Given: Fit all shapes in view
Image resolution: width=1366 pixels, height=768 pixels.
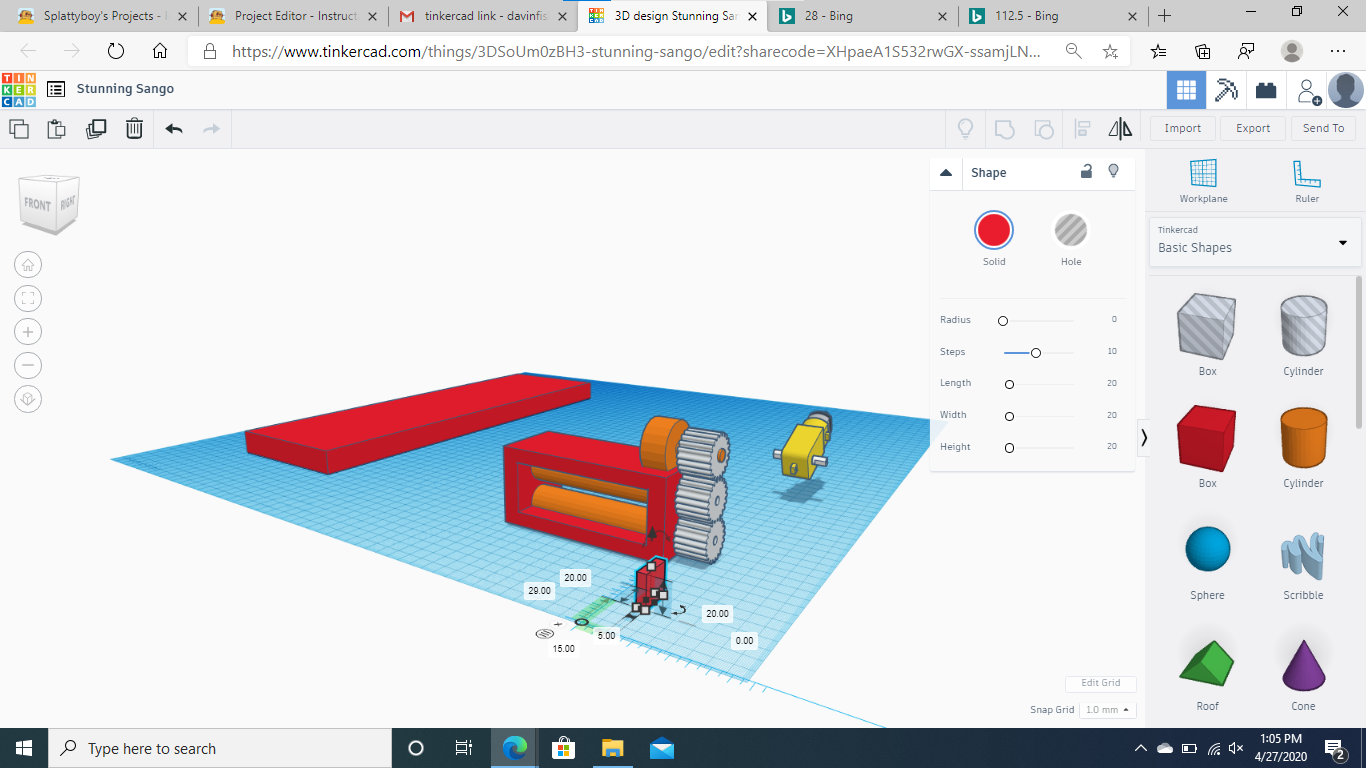Looking at the screenshot, I should [28, 298].
